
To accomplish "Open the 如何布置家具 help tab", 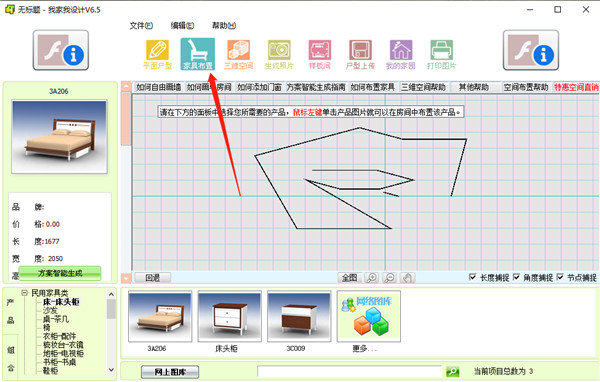I will [x=372, y=87].
